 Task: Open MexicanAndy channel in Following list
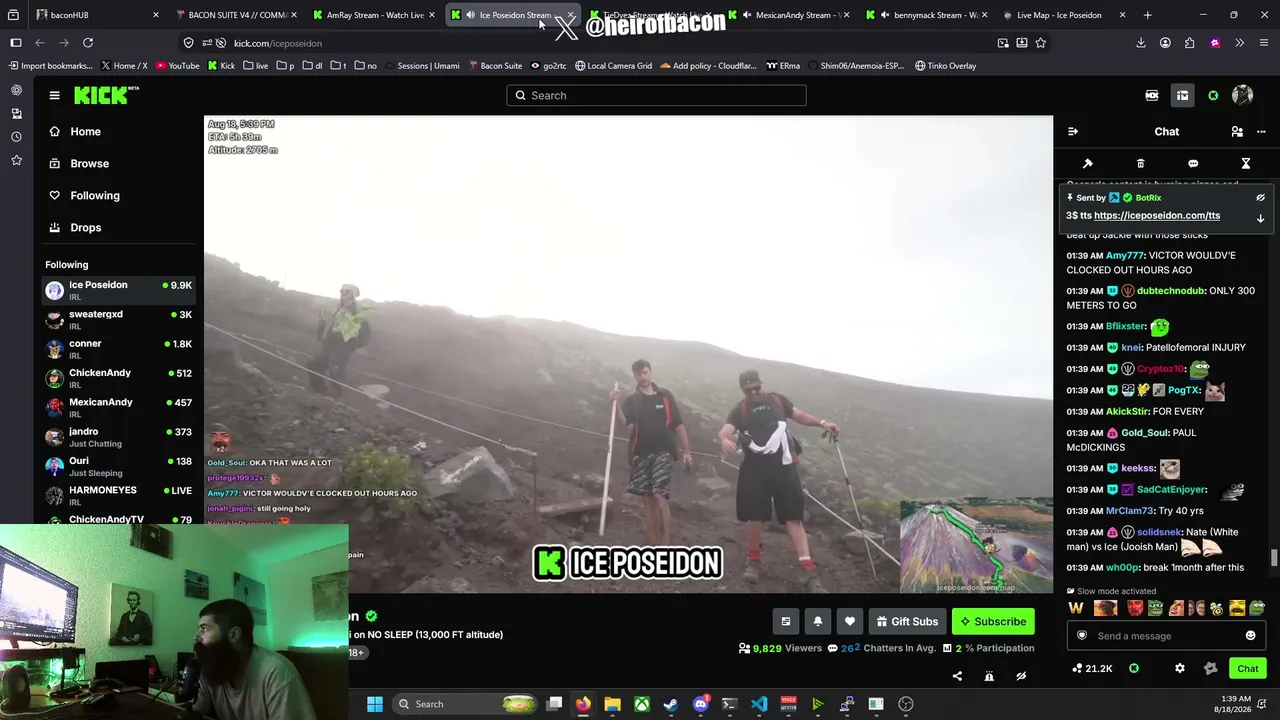pyautogui.click(x=119, y=407)
